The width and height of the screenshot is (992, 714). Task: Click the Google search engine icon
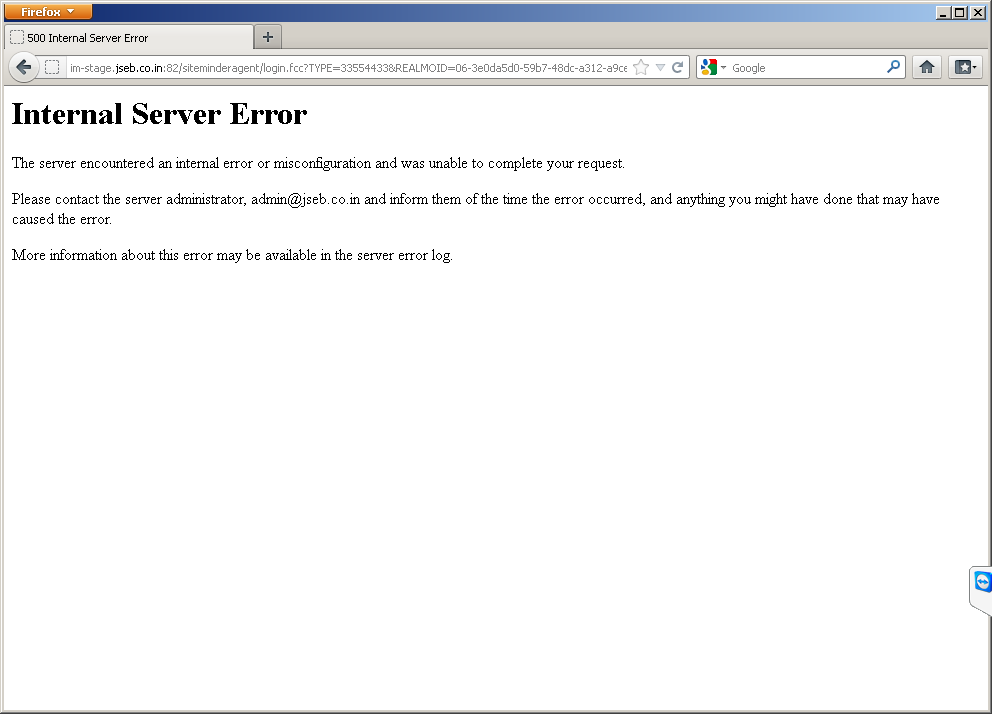(x=709, y=67)
